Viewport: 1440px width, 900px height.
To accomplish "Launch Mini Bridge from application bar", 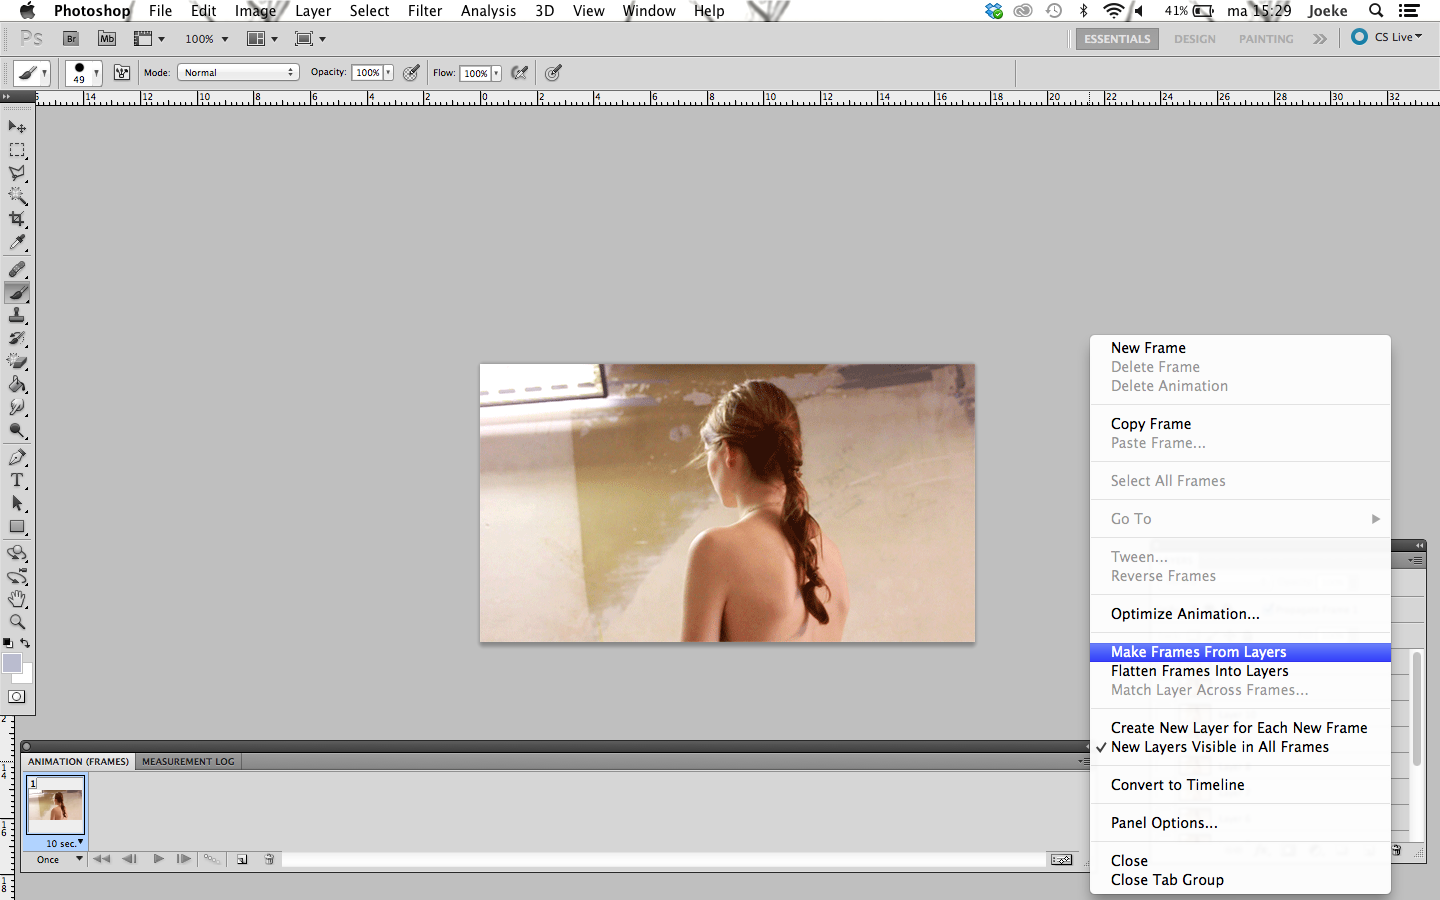I will [107, 39].
